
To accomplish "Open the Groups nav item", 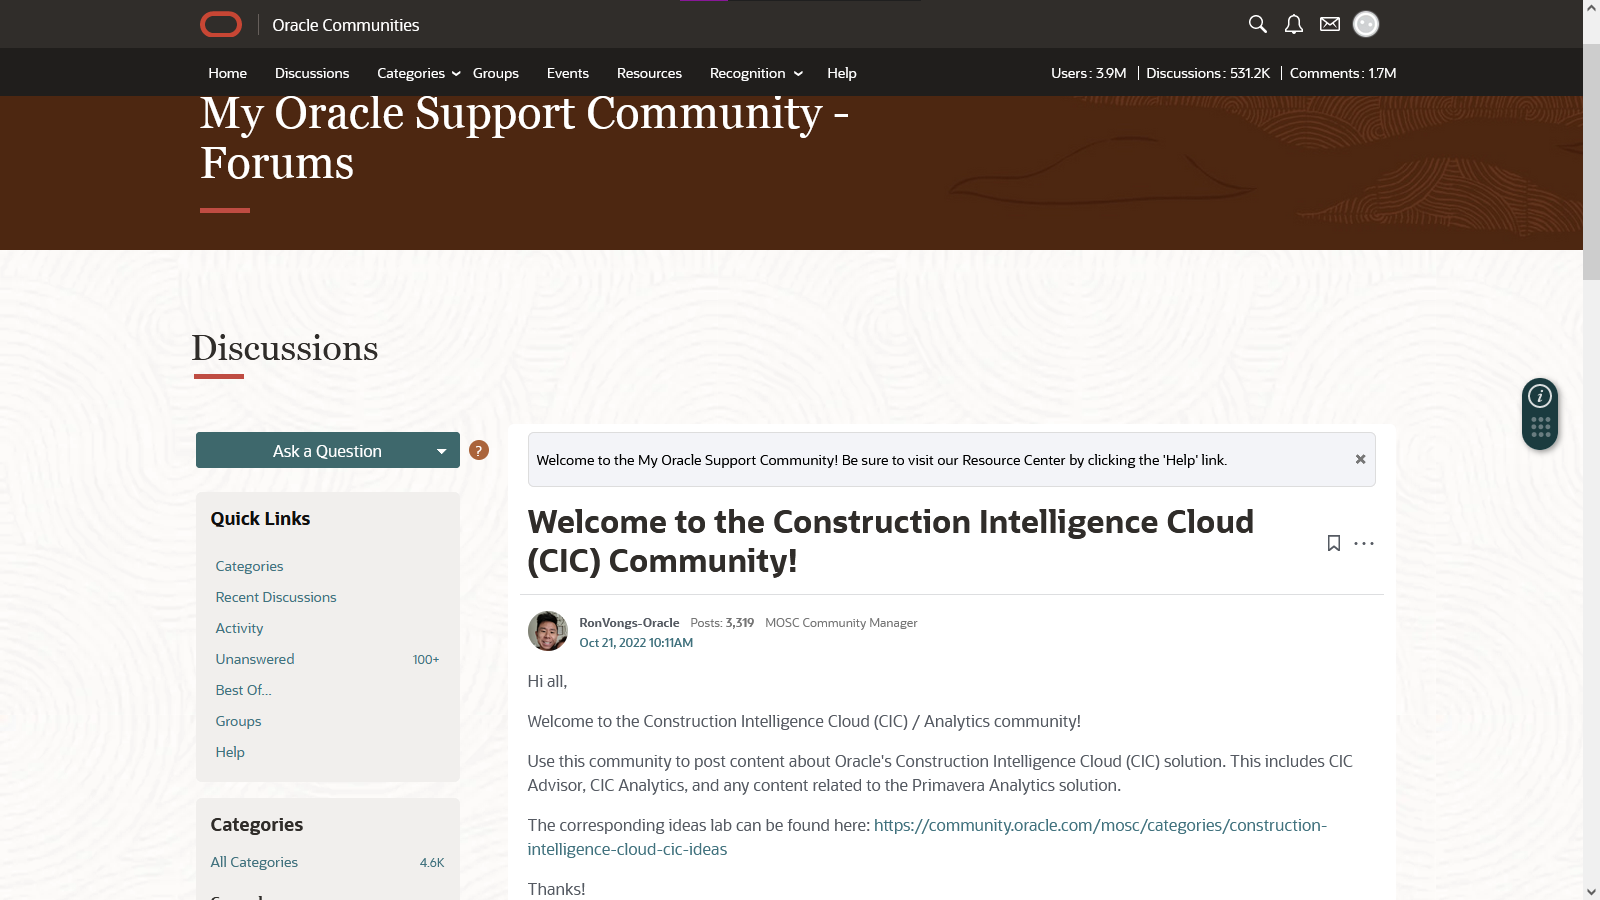I will click(496, 73).
